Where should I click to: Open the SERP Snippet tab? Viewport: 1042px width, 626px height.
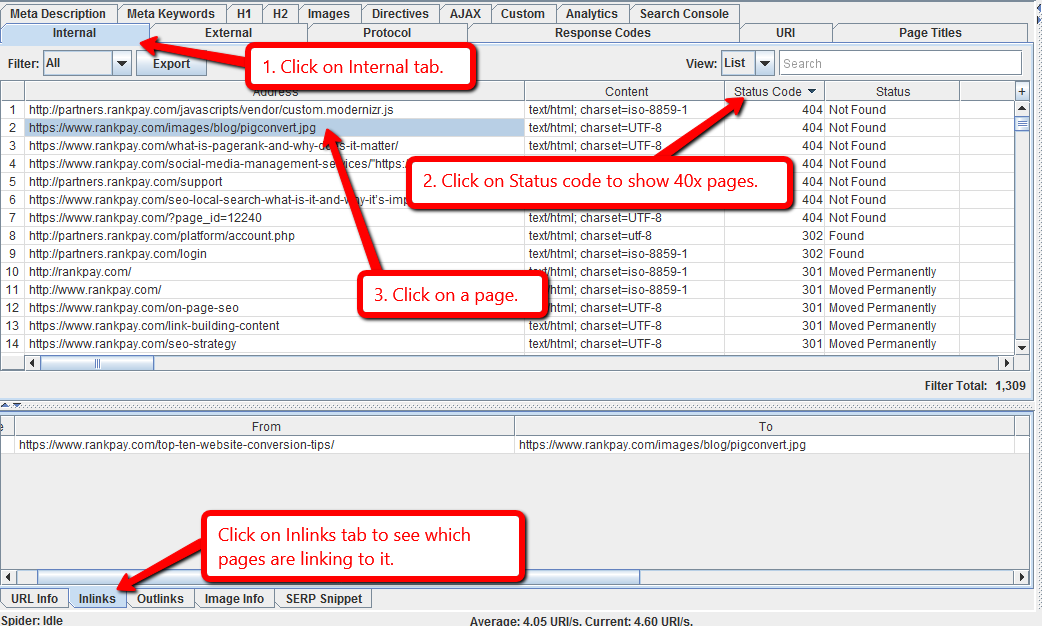point(324,598)
